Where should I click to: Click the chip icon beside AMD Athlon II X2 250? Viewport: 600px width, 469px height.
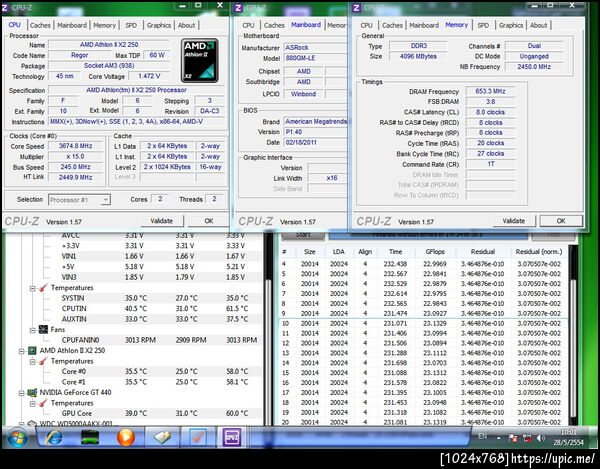[33, 350]
